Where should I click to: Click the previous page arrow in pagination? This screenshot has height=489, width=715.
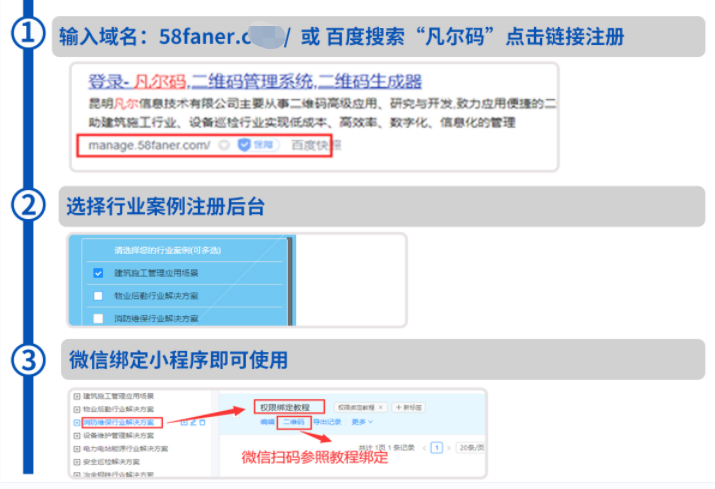point(425,448)
